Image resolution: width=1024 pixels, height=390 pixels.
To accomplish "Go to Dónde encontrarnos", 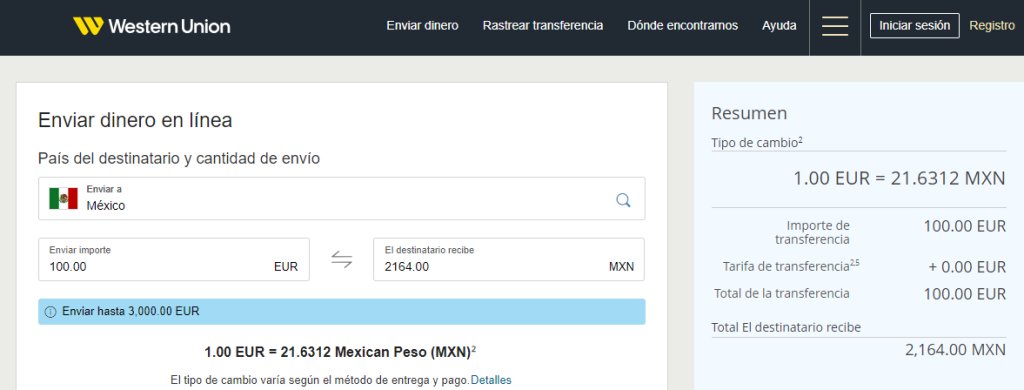I will pyautogui.click(x=682, y=25).
